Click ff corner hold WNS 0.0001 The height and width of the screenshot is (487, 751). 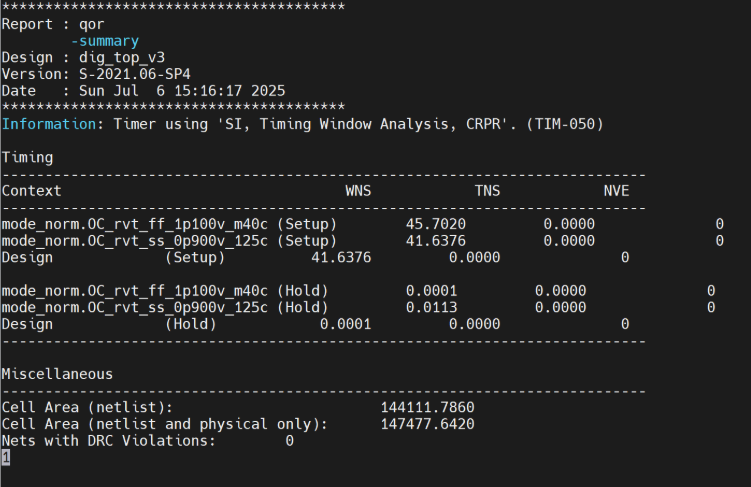432,291
